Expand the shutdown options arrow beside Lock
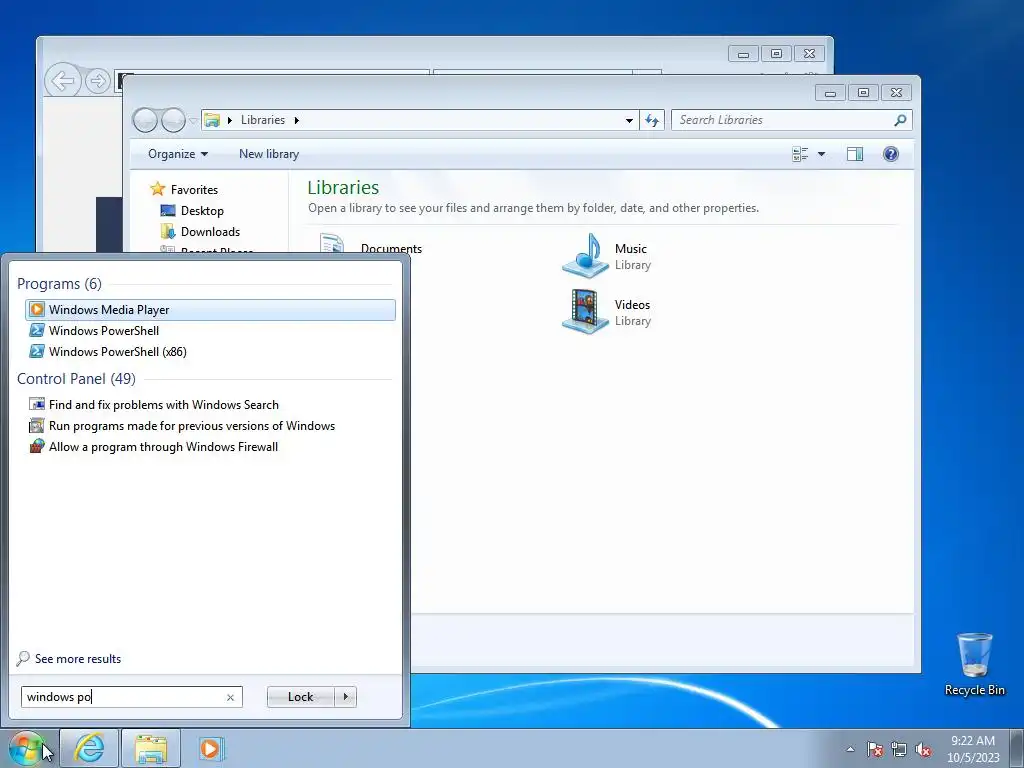This screenshot has height=768, width=1024. (345, 697)
